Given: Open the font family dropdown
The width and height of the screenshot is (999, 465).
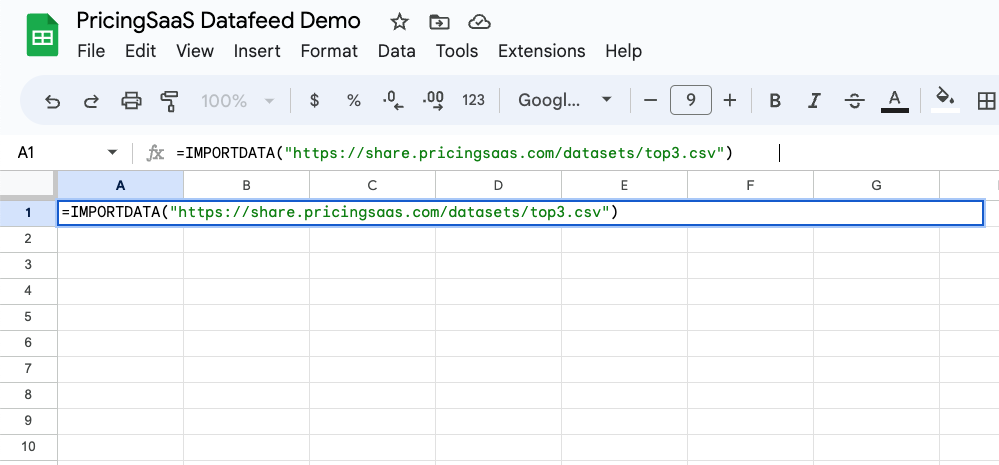Looking at the screenshot, I should tap(565, 100).
